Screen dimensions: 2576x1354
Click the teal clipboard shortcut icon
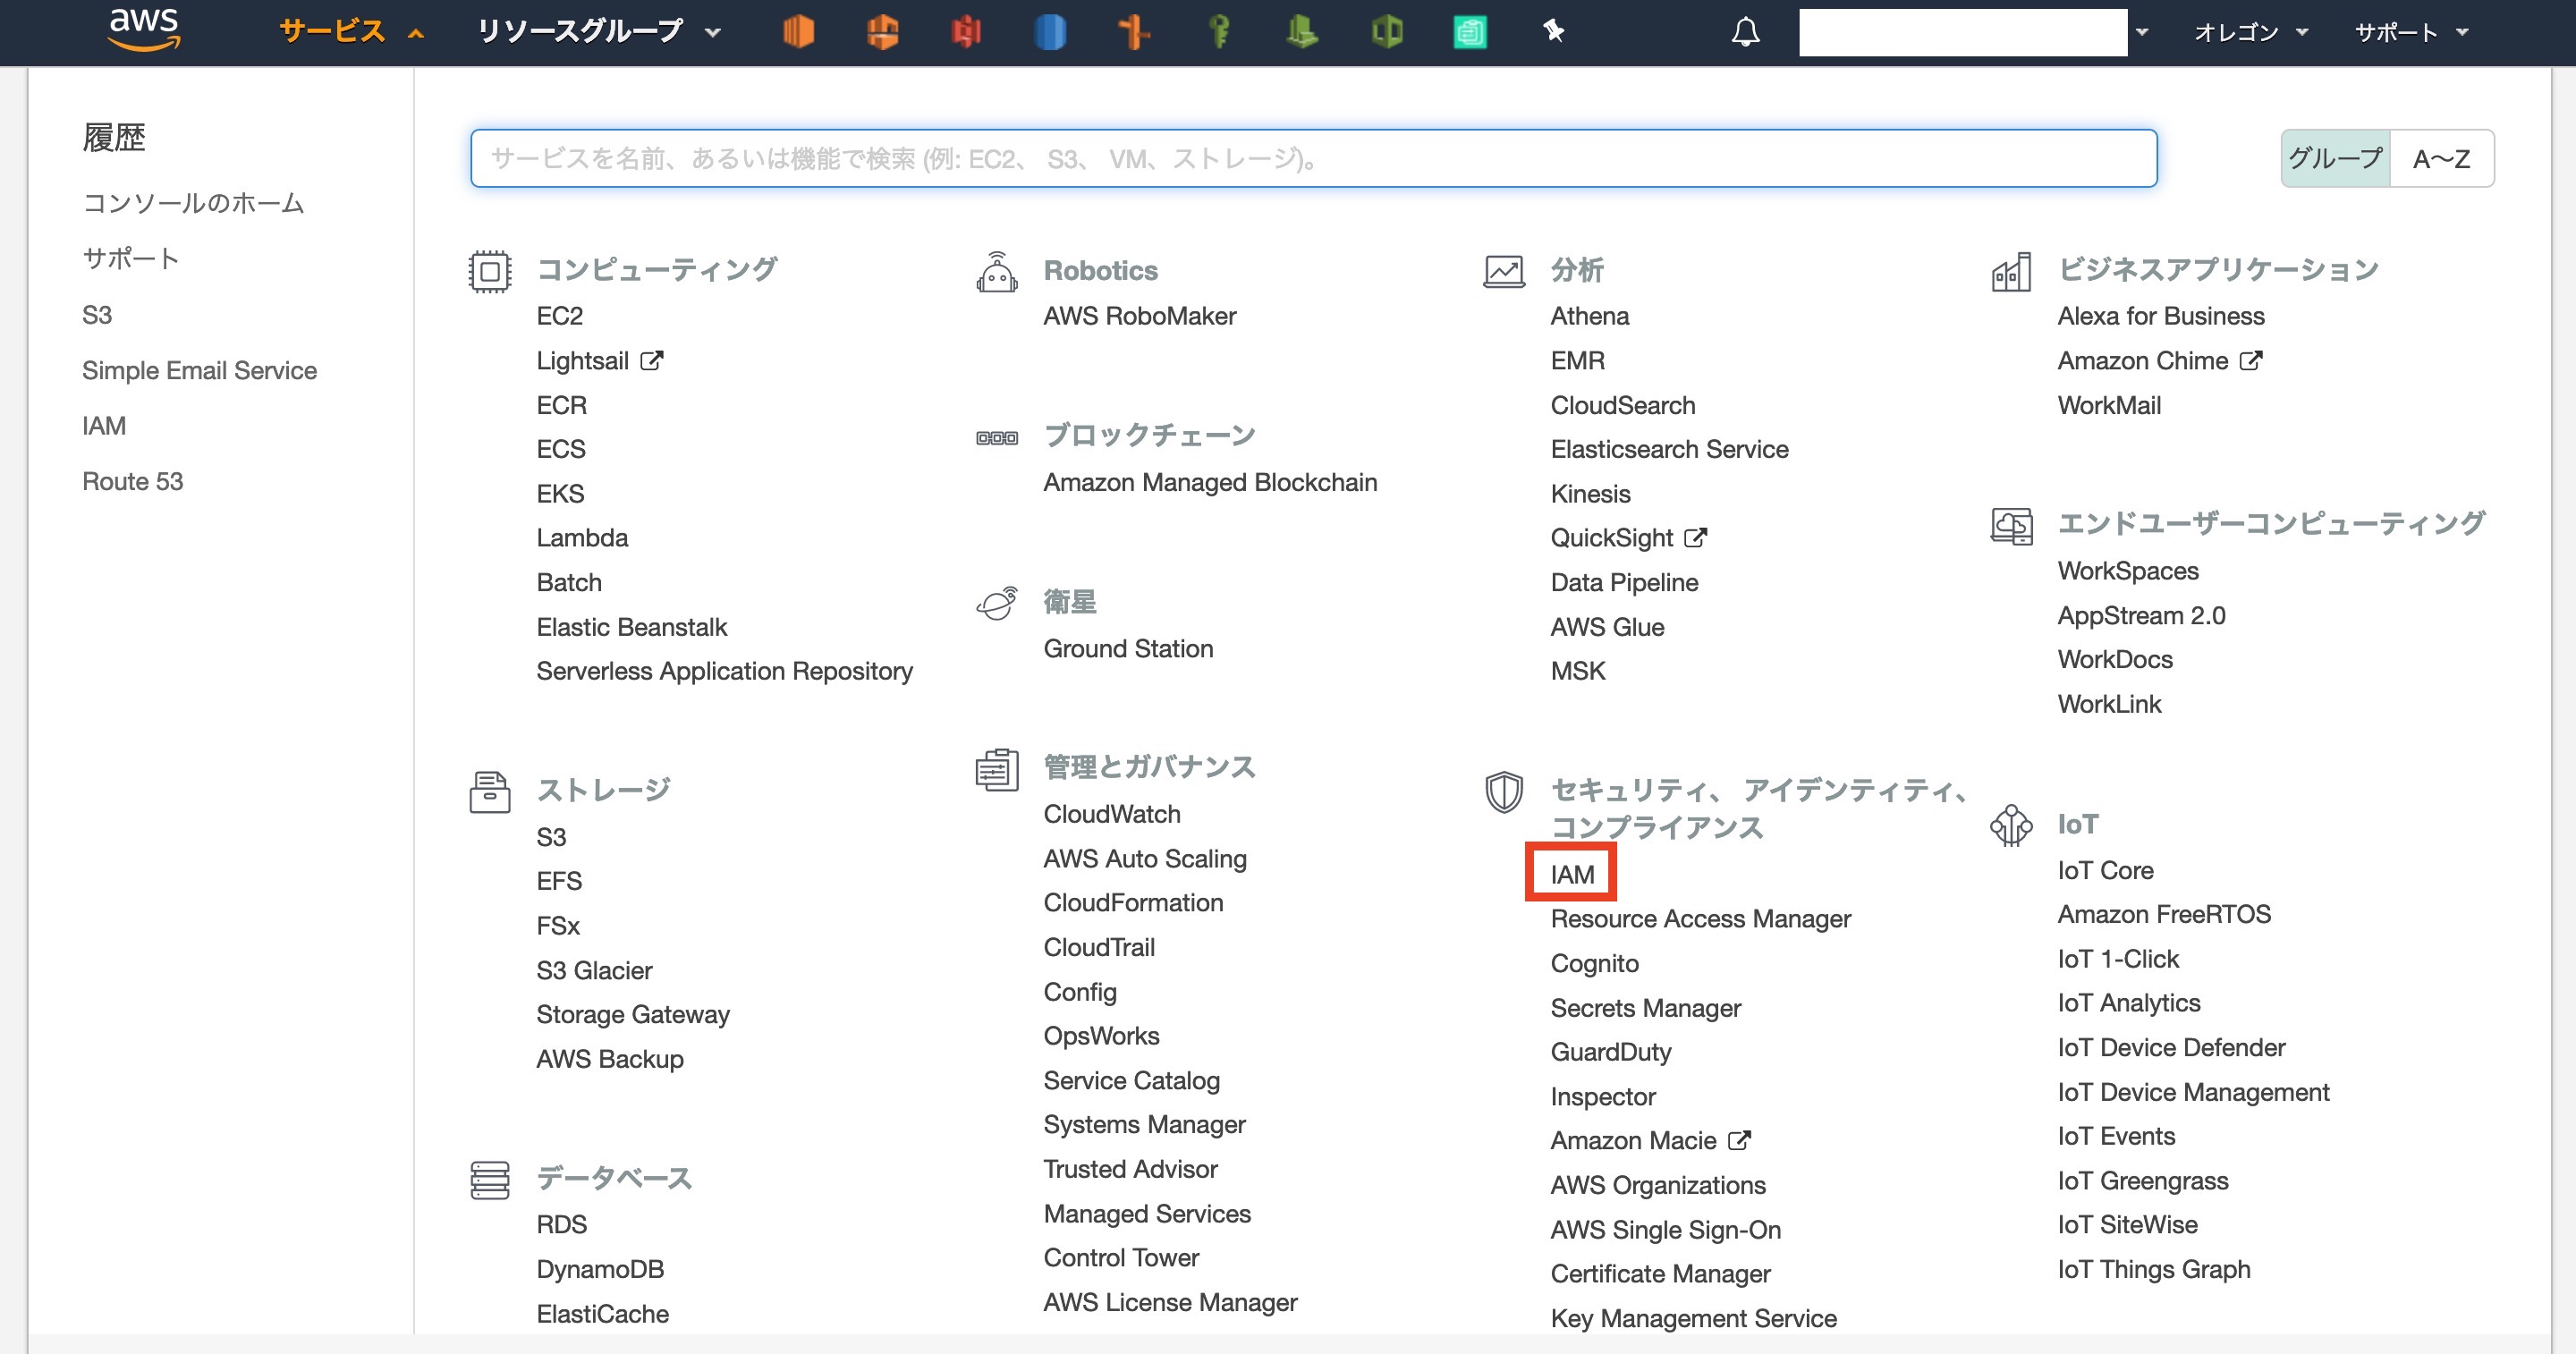coord(1469,32)
